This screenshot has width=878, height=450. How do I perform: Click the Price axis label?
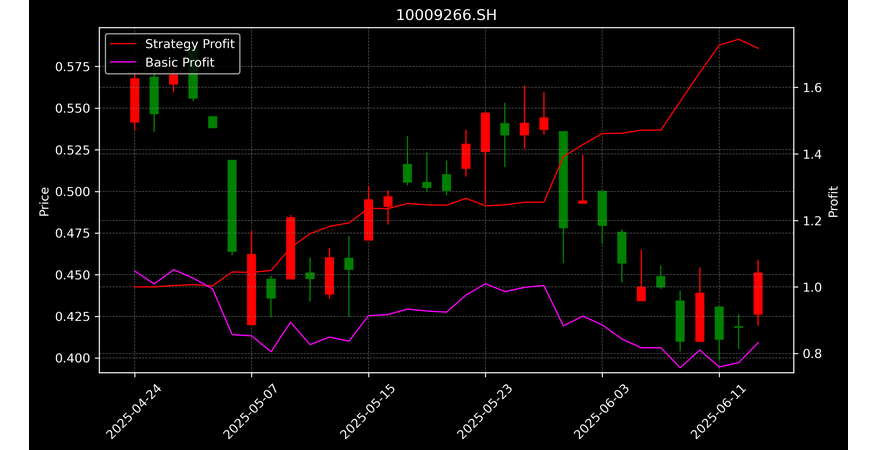[x=44, y=201]
